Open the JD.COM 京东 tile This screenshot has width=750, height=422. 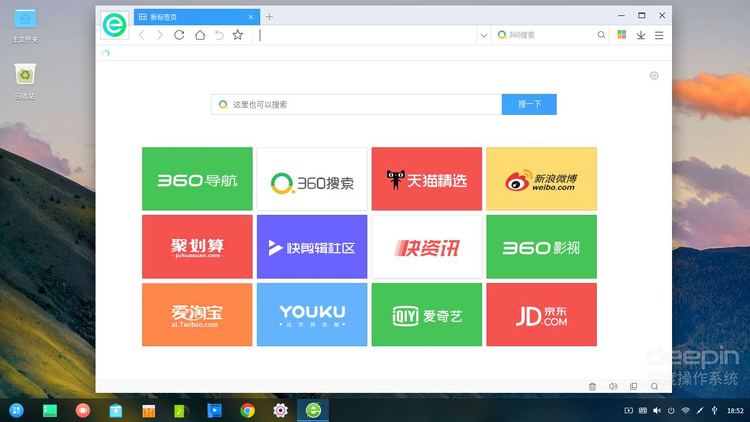point(541,314)
